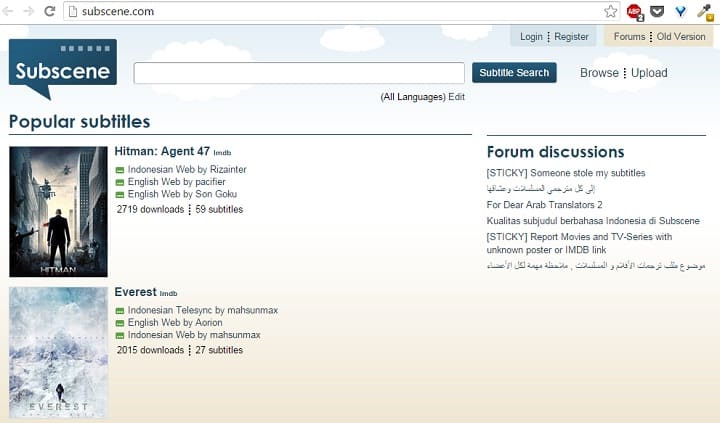This screenshot has height=423, width=720.
Task: Click green icon beside English Web by Aorion
Action: 120,323
